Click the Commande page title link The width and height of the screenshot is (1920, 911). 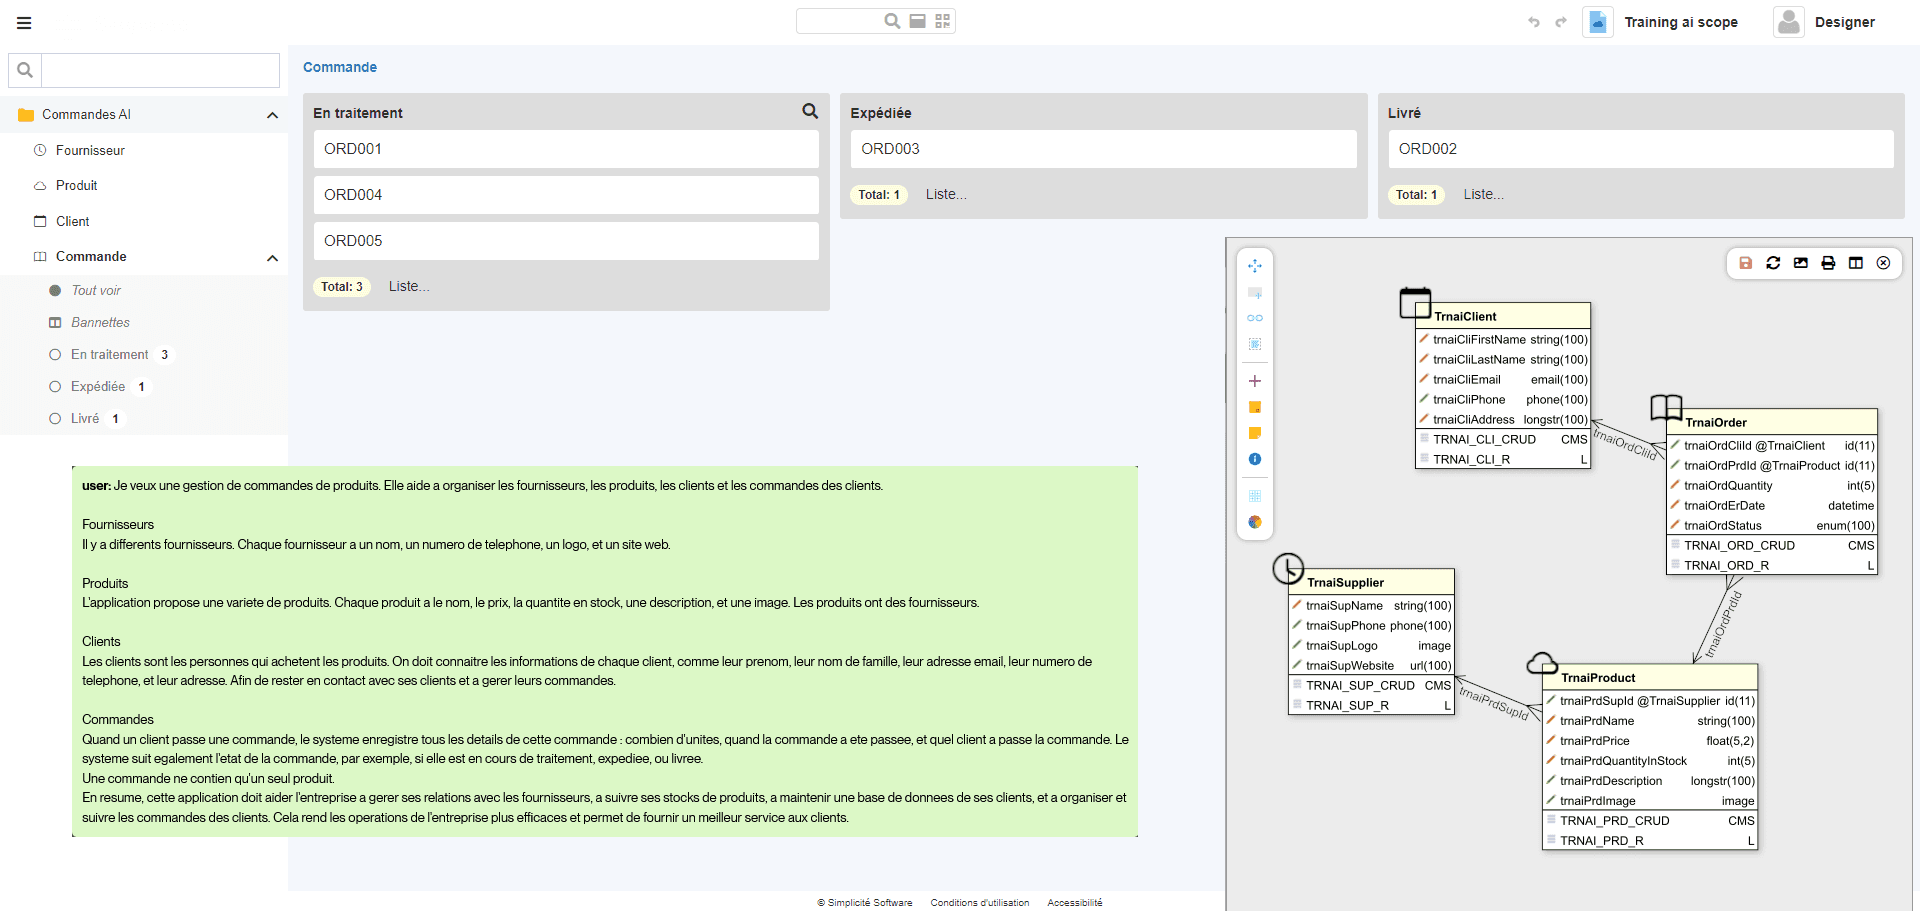click(x=340, y=67)
